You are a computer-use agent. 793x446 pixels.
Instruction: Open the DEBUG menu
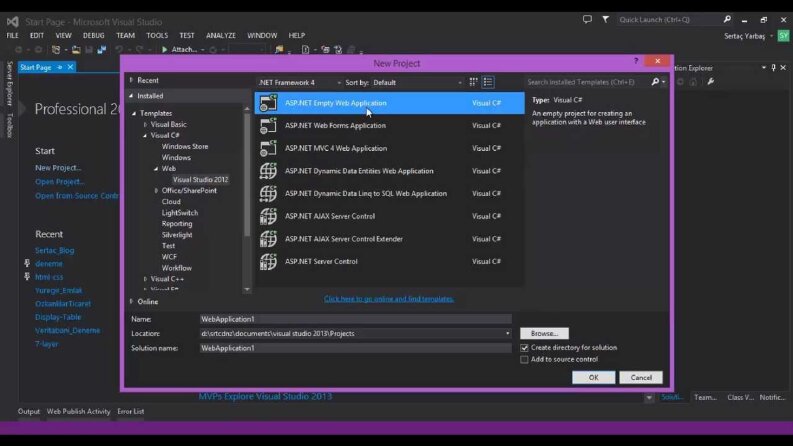94,35
